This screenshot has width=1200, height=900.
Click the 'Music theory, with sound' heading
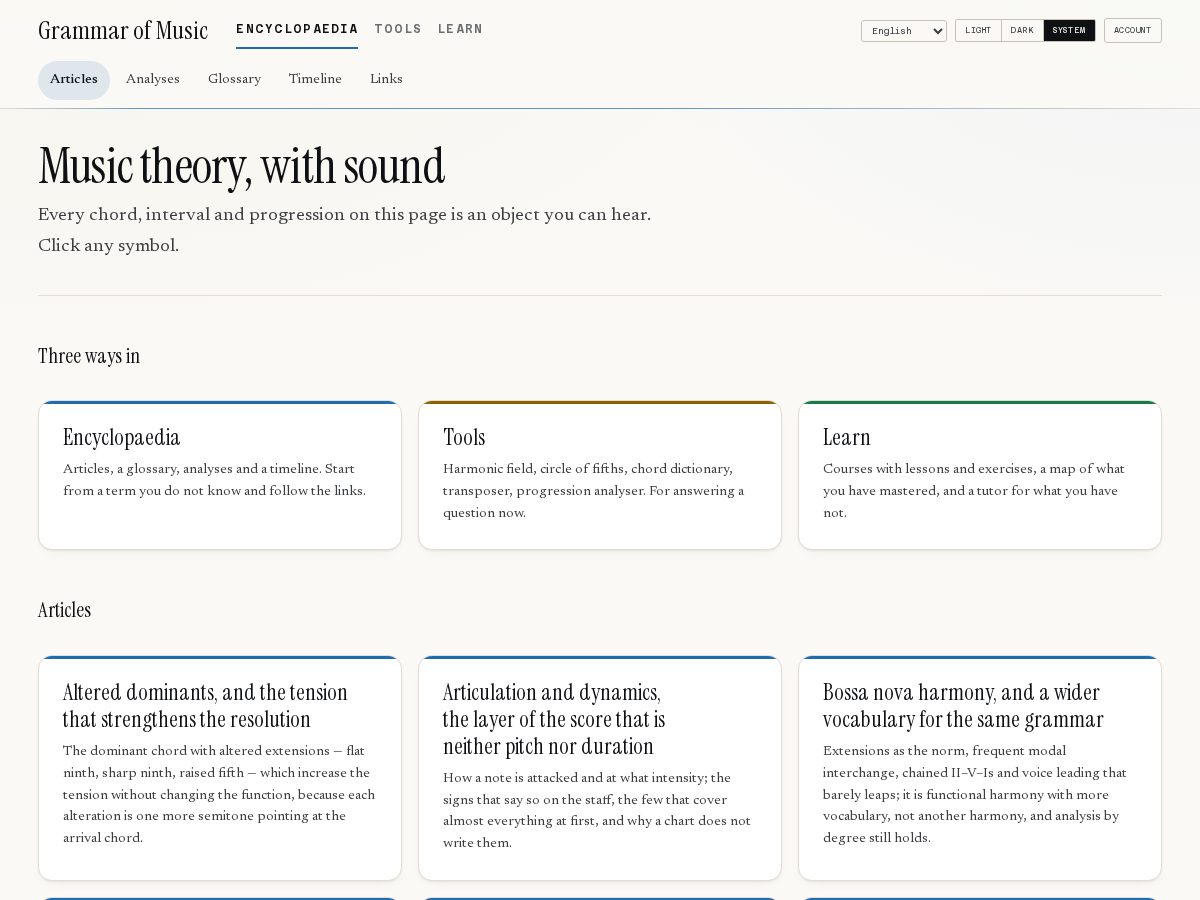241,167
